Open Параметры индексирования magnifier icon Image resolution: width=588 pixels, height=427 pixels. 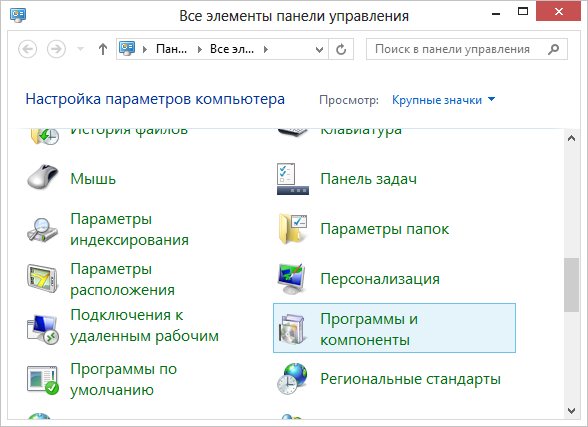(x=42, y=229)
